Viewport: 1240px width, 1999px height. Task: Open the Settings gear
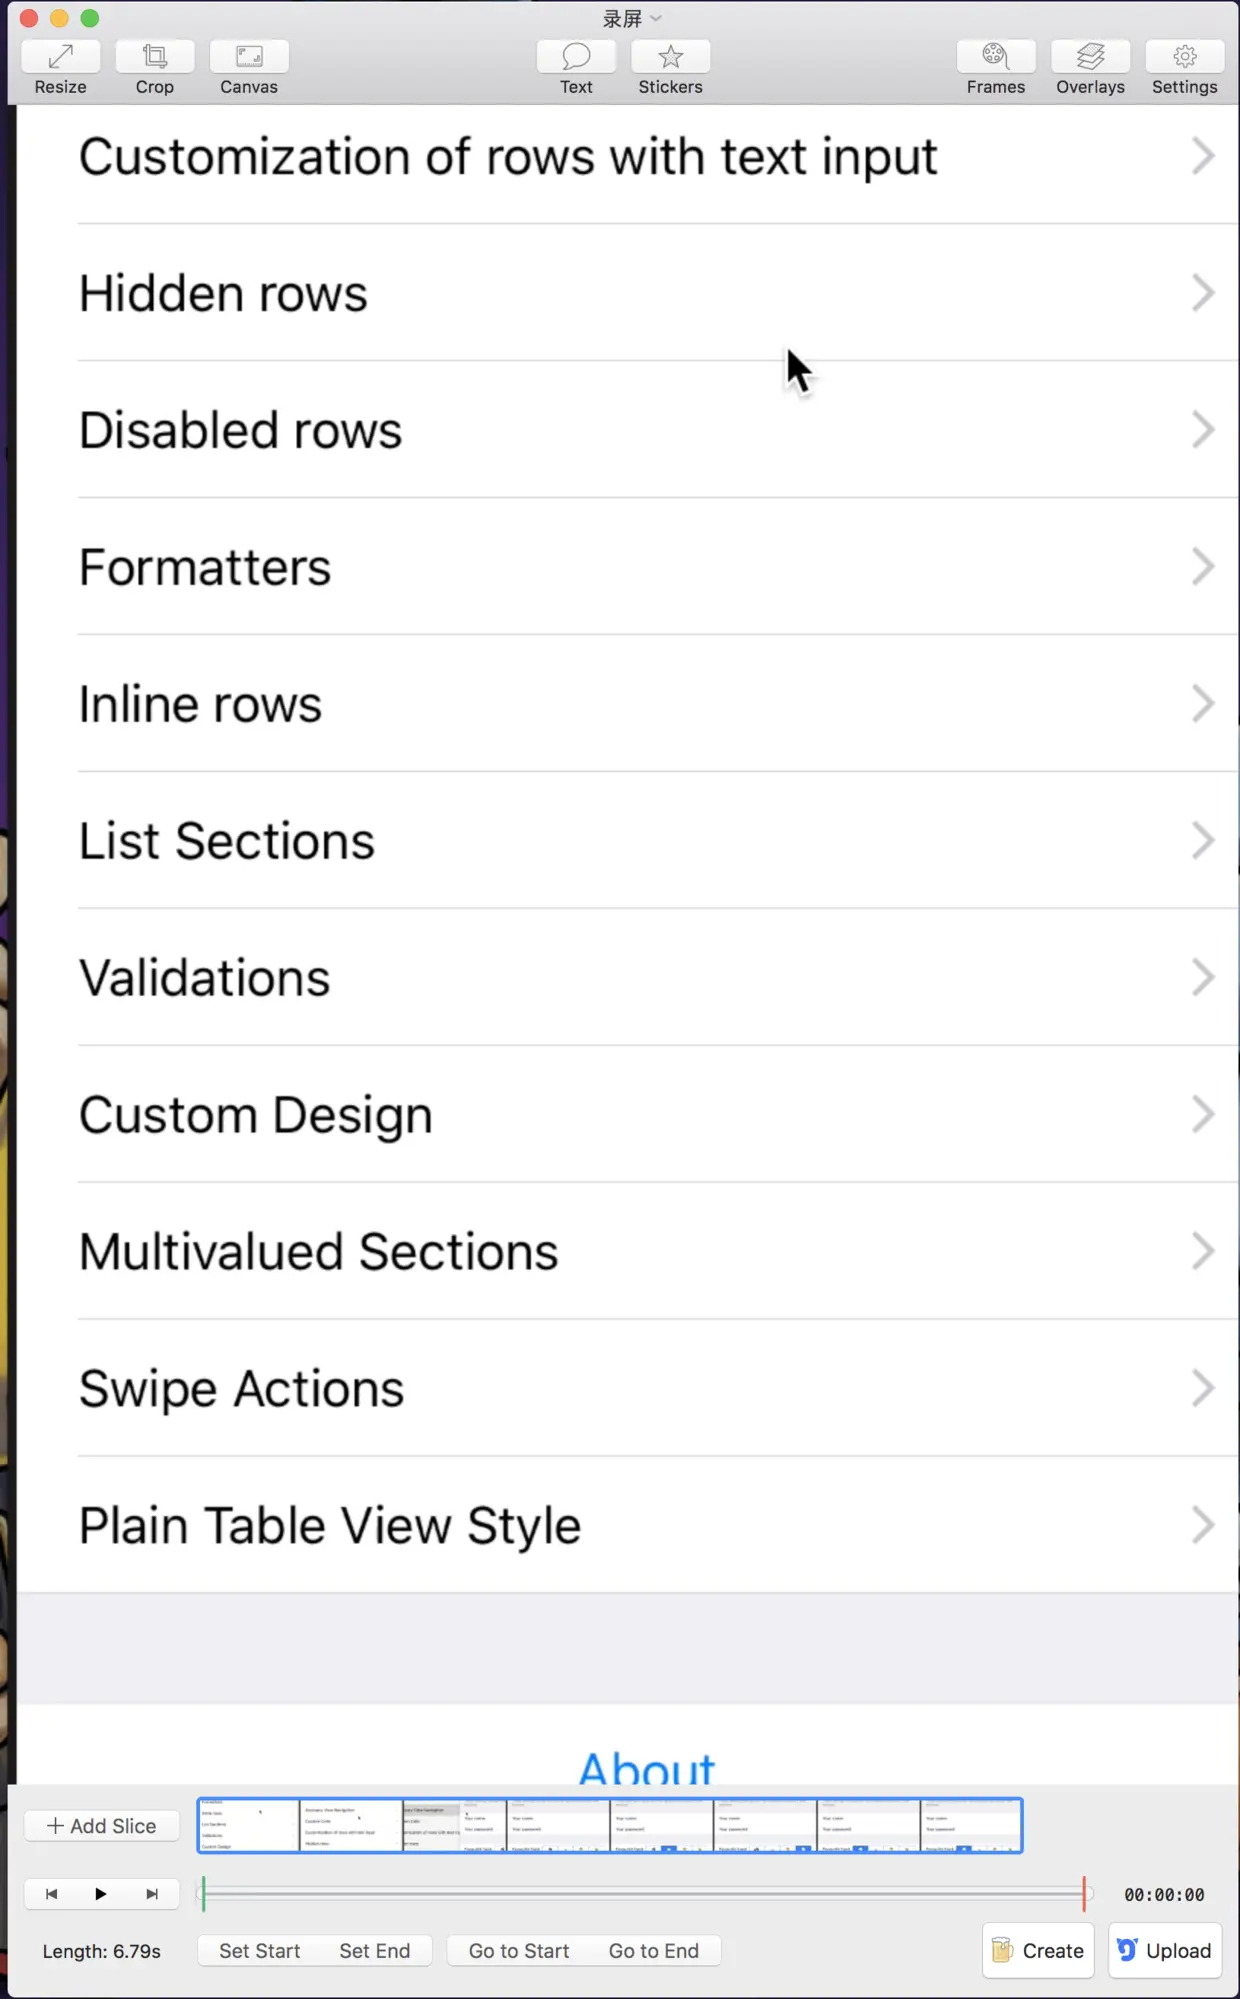coord(1184,57)
